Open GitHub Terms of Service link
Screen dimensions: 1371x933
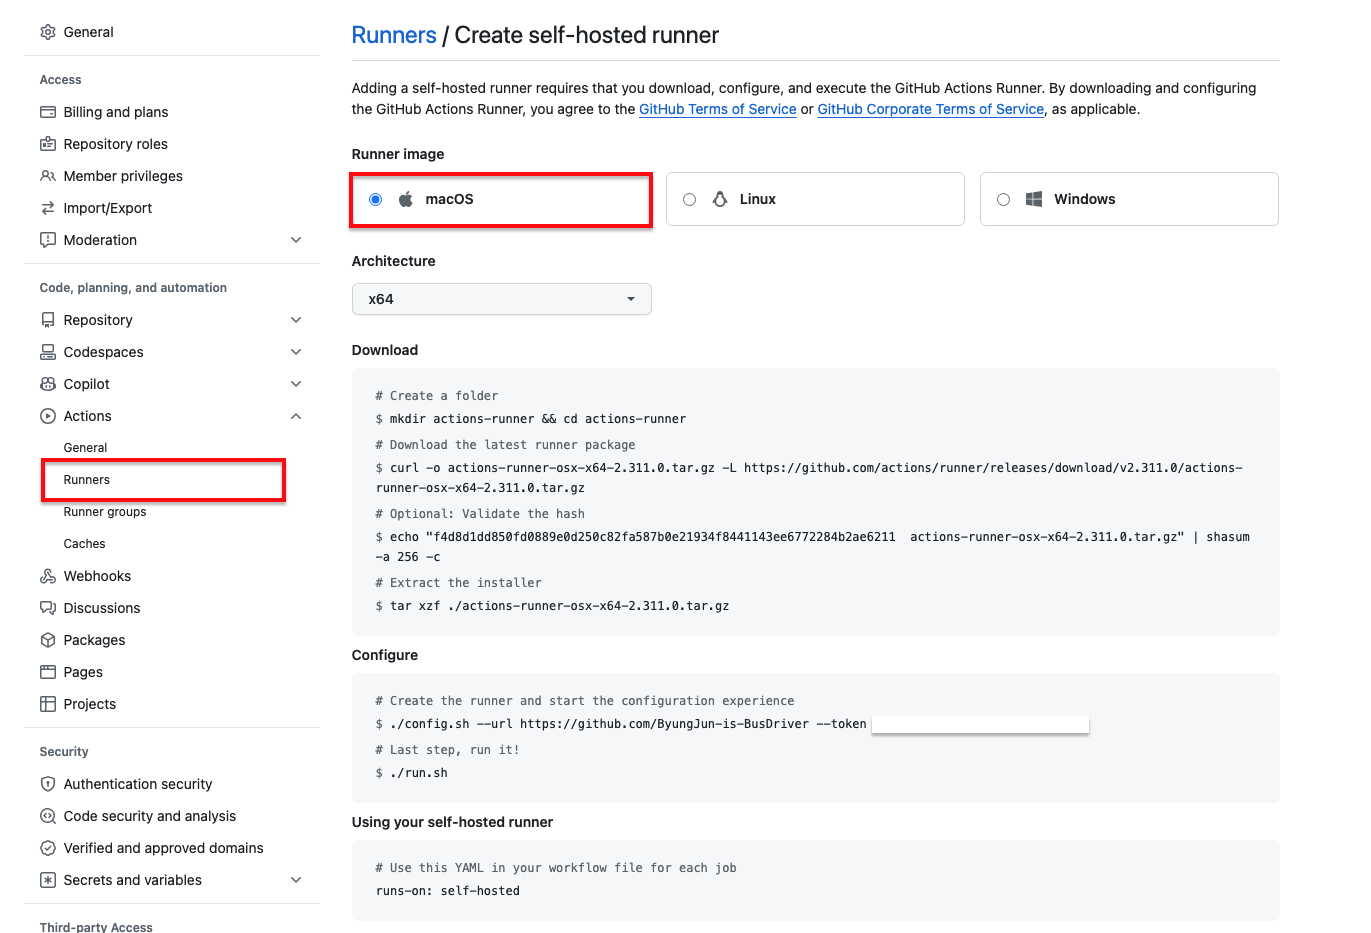pos(718,109)
